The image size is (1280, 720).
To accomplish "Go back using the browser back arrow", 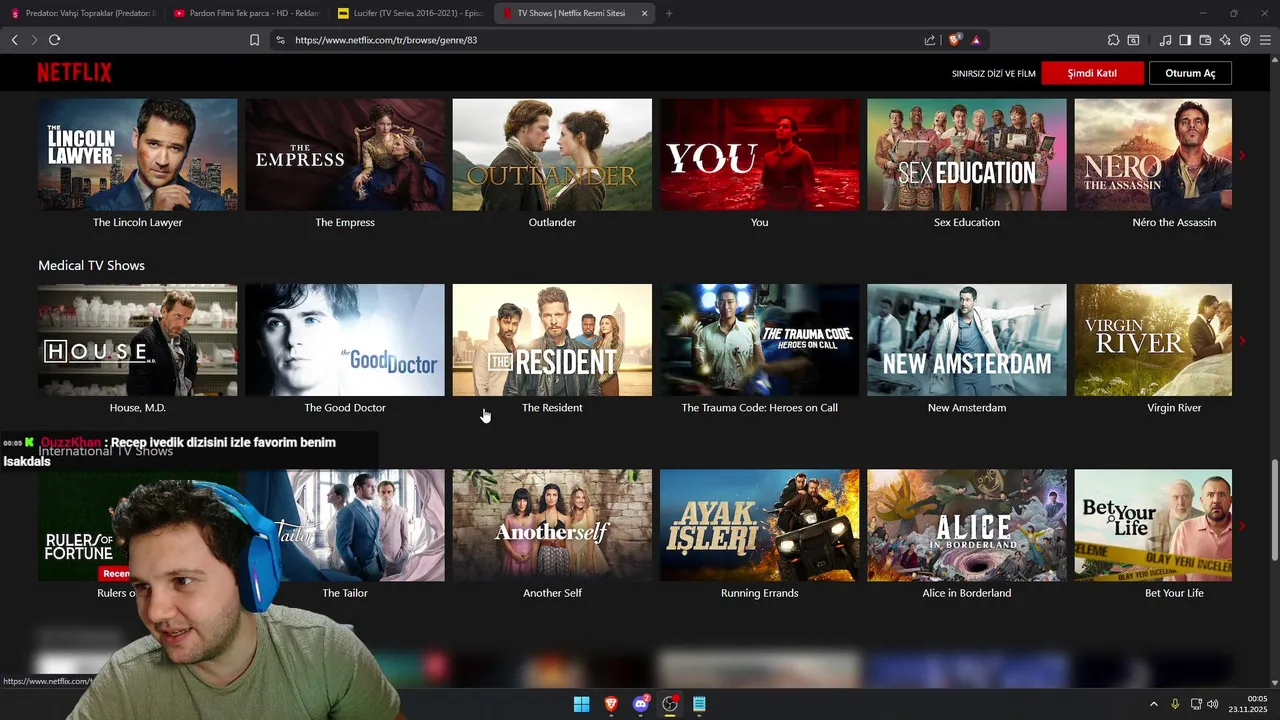I will click(14, 40).
